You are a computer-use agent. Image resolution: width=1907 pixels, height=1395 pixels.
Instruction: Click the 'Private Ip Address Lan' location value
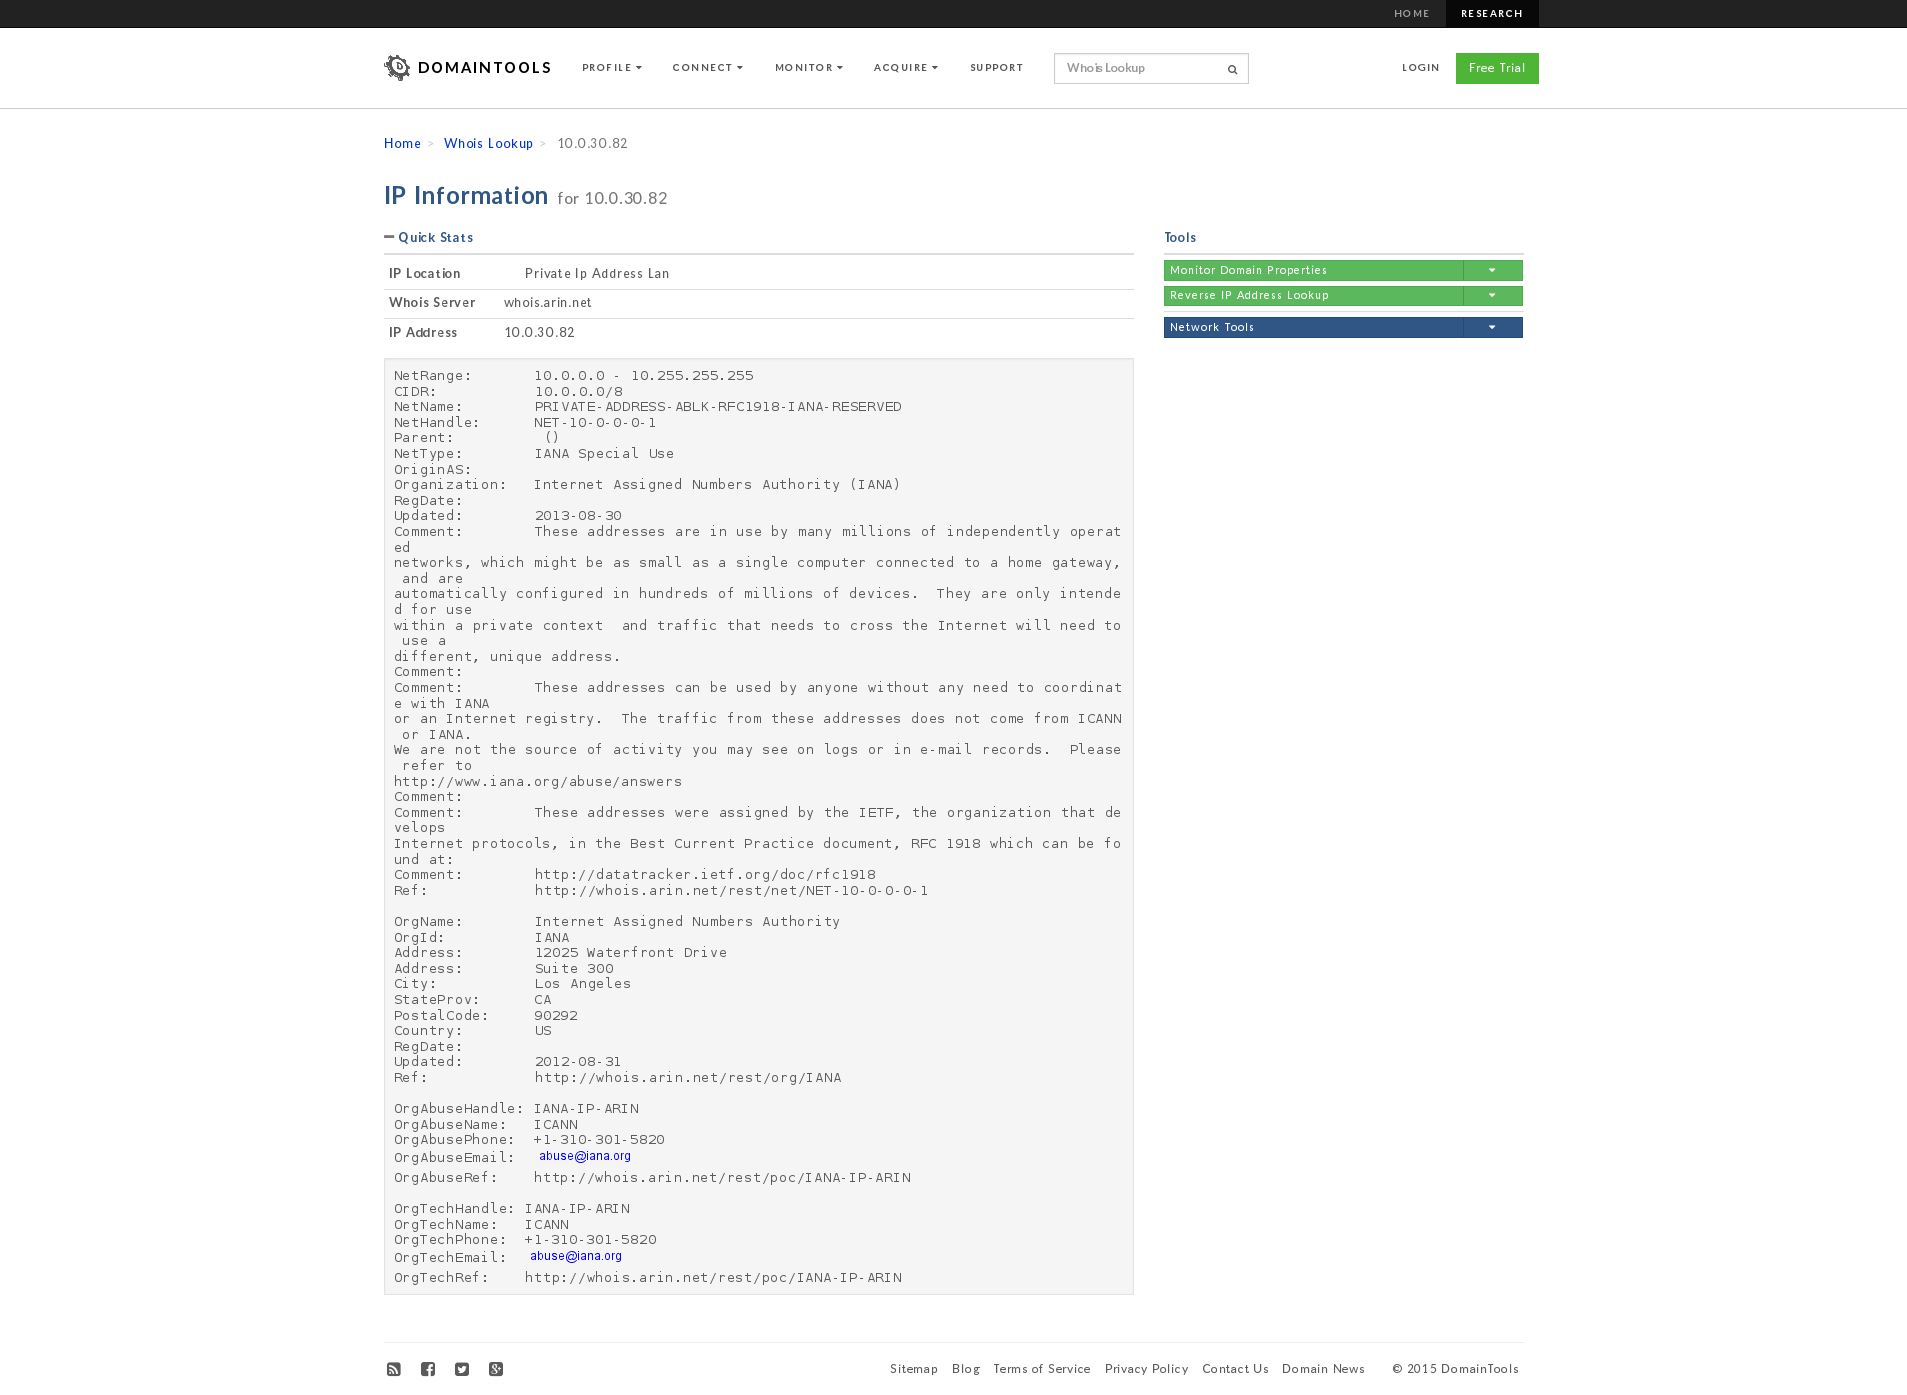(597, 274)
